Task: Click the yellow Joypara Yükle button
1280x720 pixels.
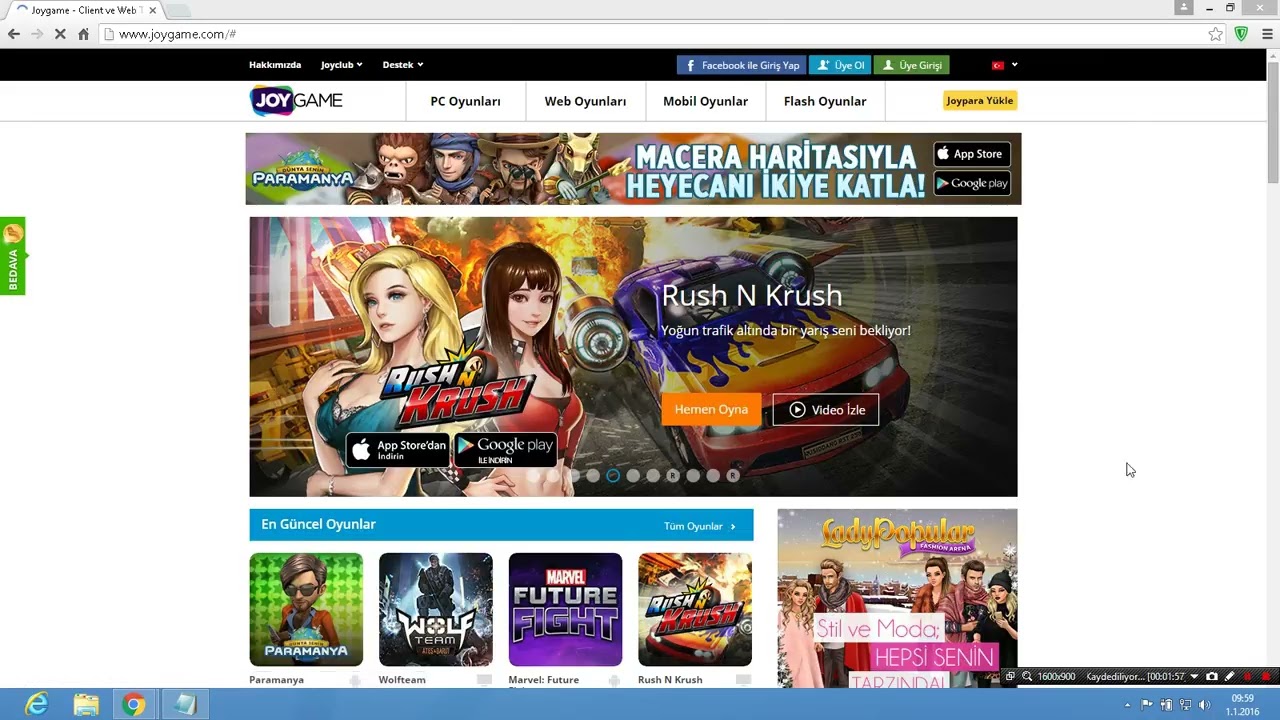Action: (980, 100)
